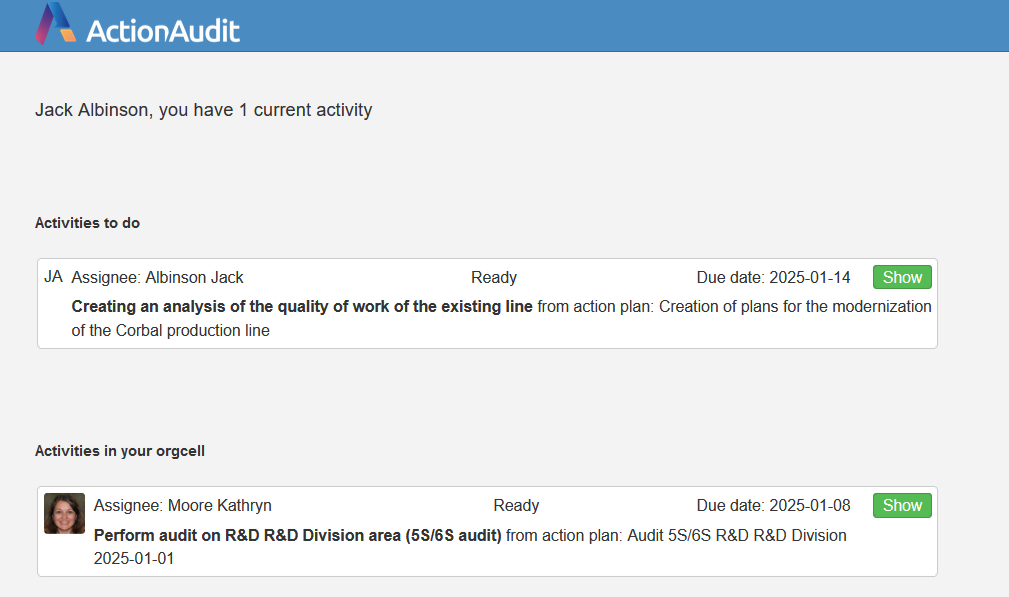This screenshot has width=1009, height=597.
Task: Show the Moore Kathryn audit activity
Action: (x=901, y=505)
